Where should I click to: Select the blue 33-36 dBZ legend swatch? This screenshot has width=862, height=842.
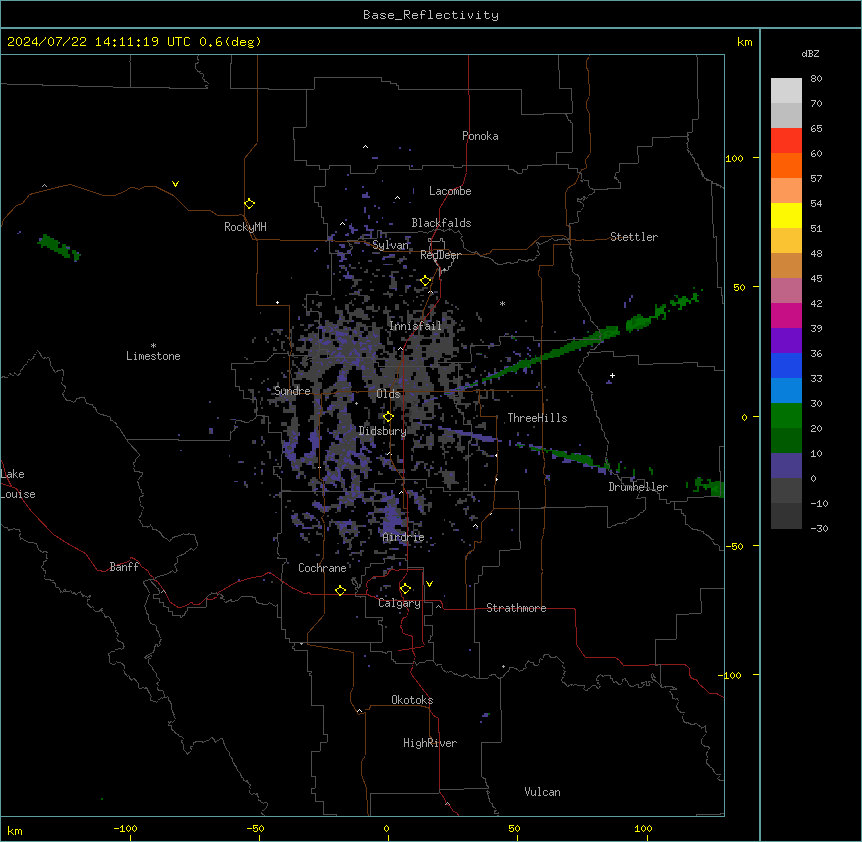[x=786, y=366]
